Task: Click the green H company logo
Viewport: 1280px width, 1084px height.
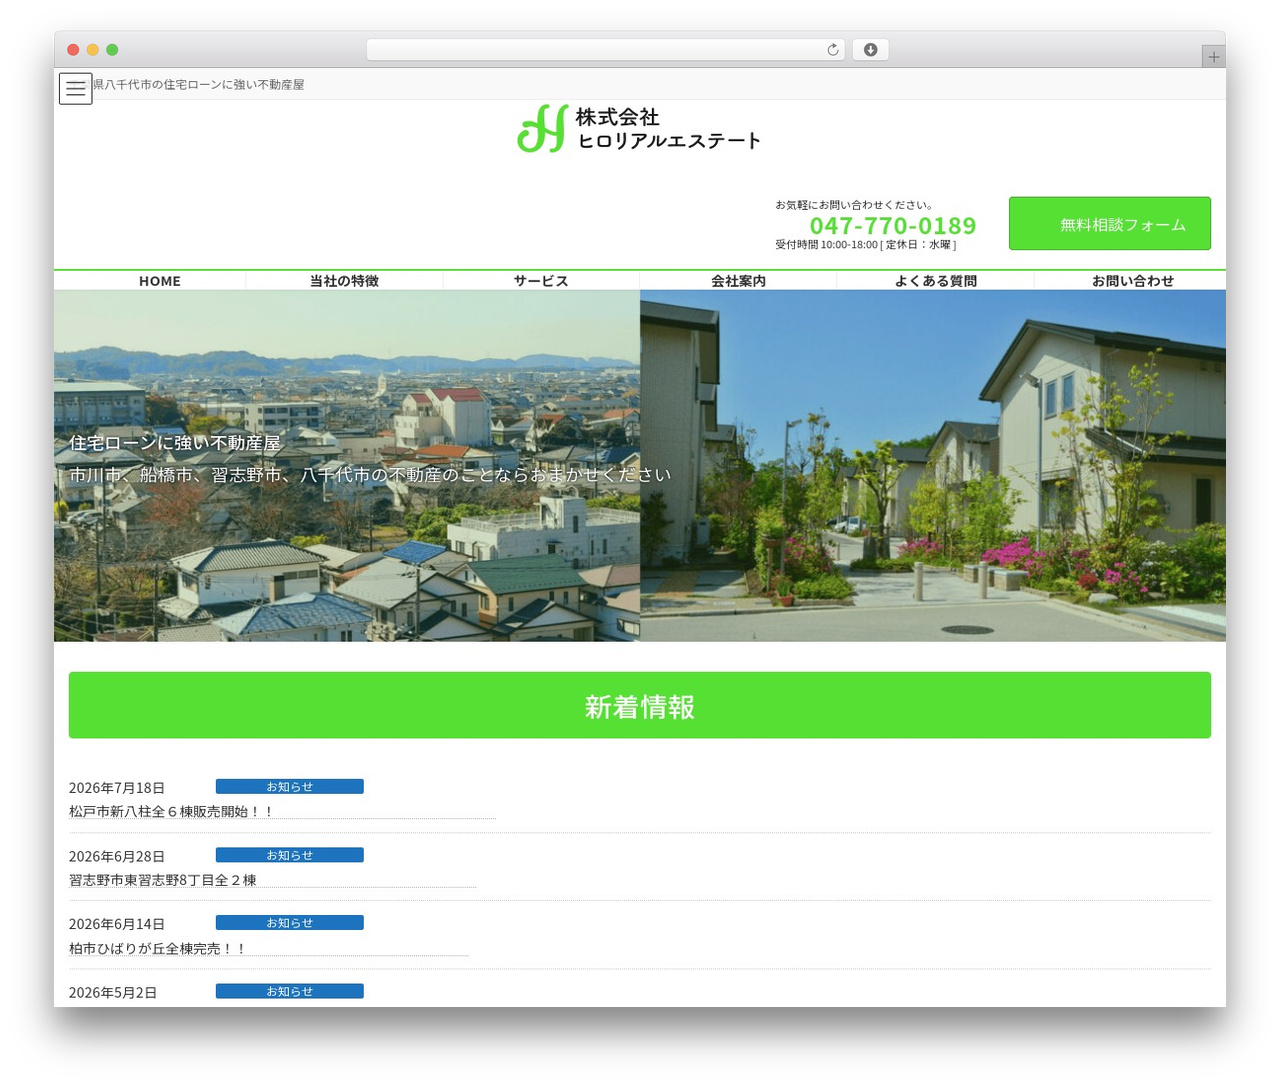Action: (x=543, y=128)
